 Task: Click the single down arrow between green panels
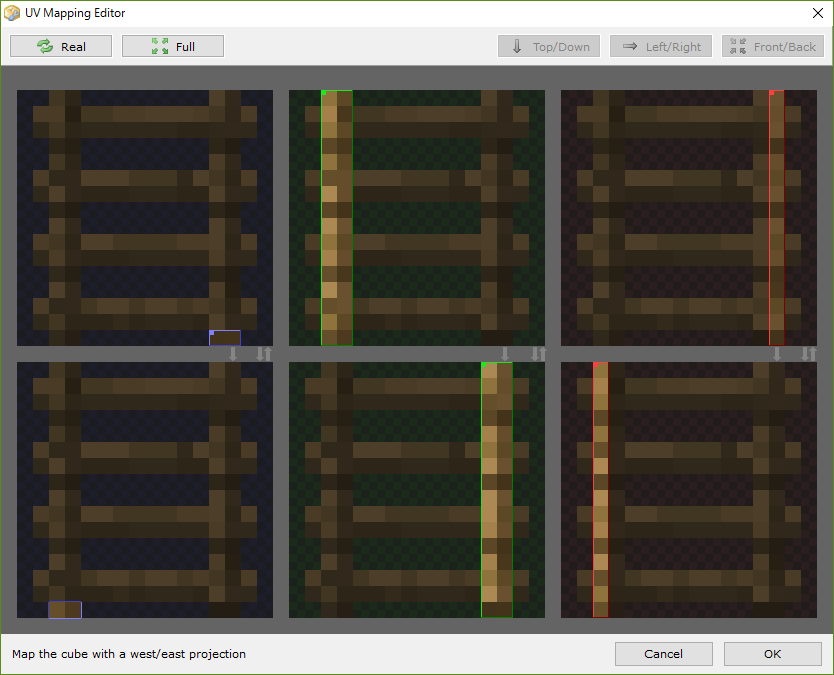[x=505, y=354]
